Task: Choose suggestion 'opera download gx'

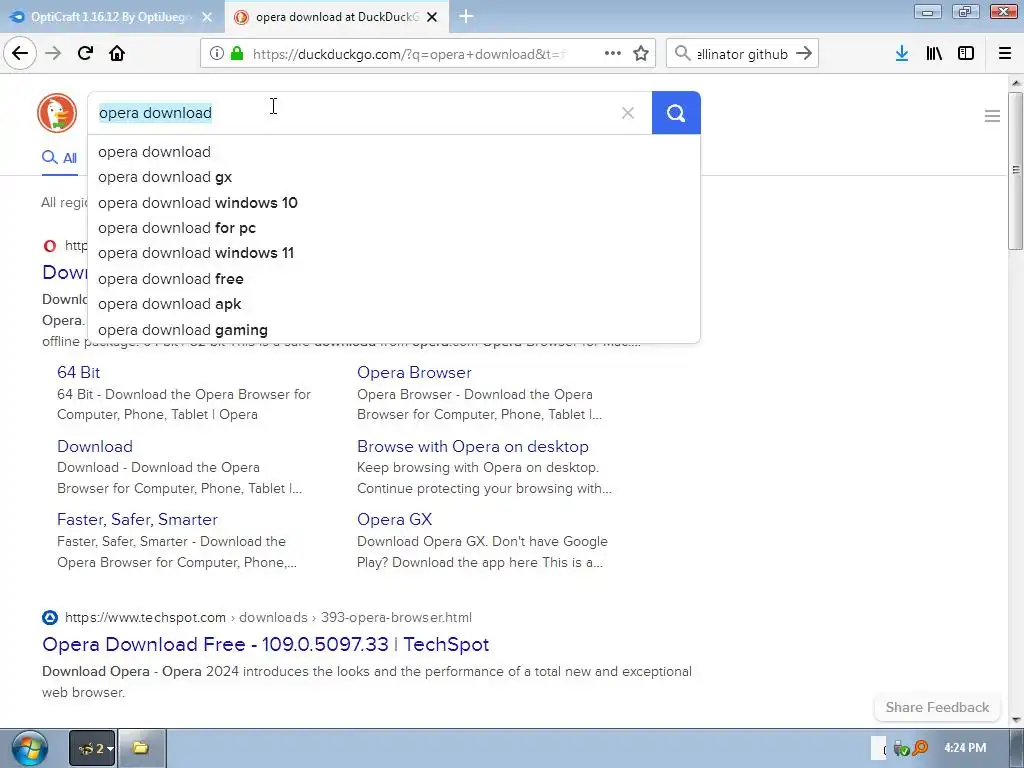Action: click(x=394, y=177)
